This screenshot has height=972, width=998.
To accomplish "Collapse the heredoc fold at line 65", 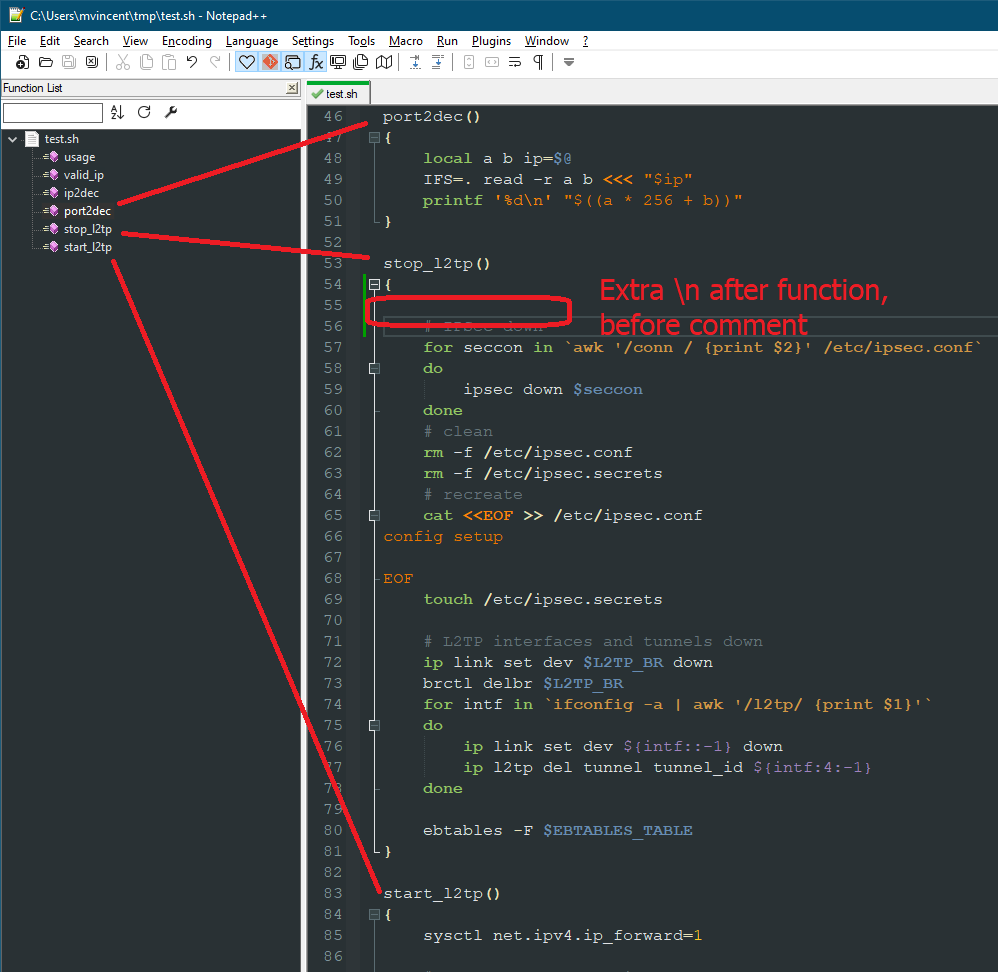I will [374, 516].
